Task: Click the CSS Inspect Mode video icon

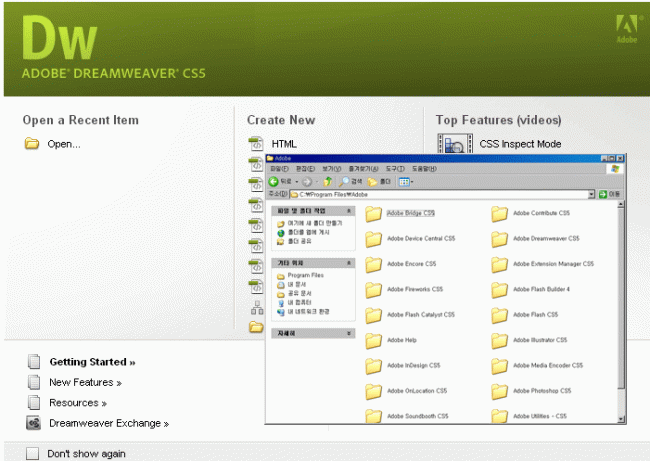Action: click(x=453, y=144)
